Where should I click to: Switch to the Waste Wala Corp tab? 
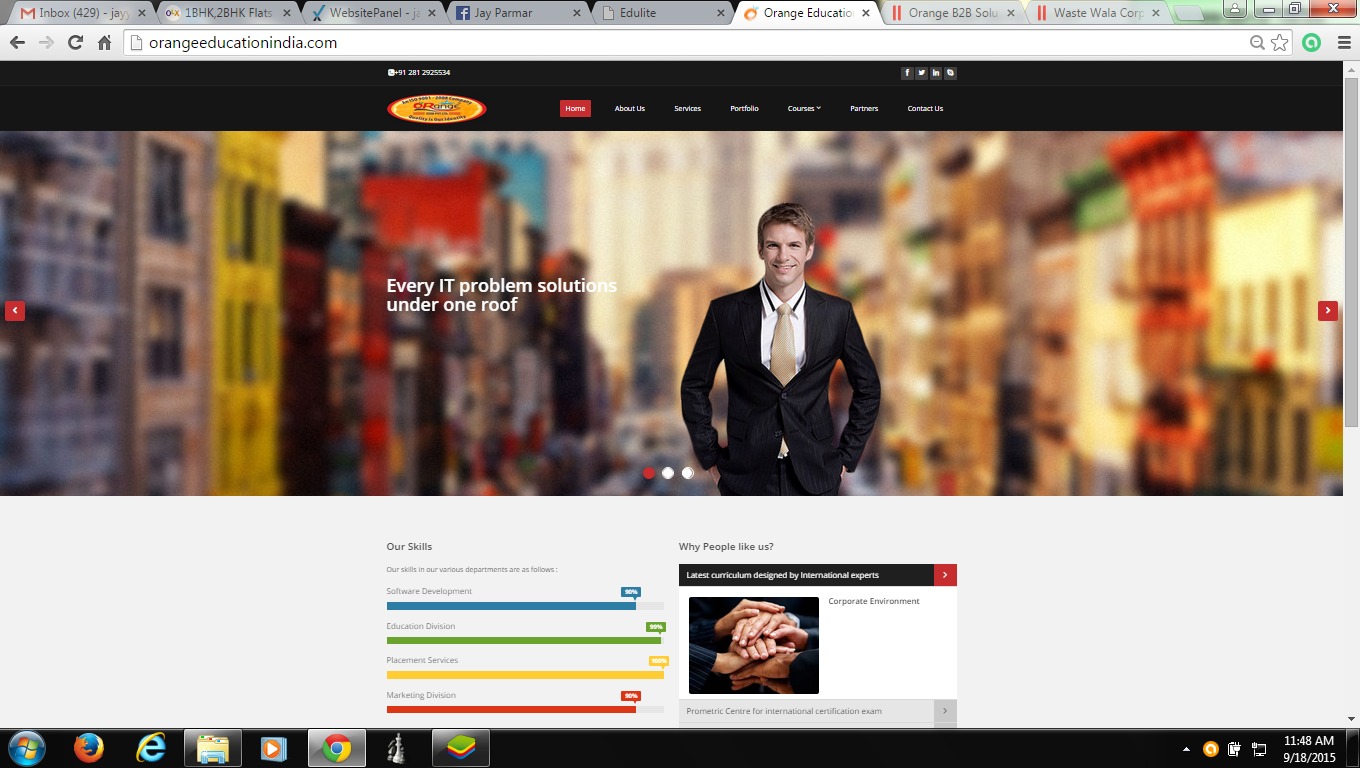(x=1096, y=13)
